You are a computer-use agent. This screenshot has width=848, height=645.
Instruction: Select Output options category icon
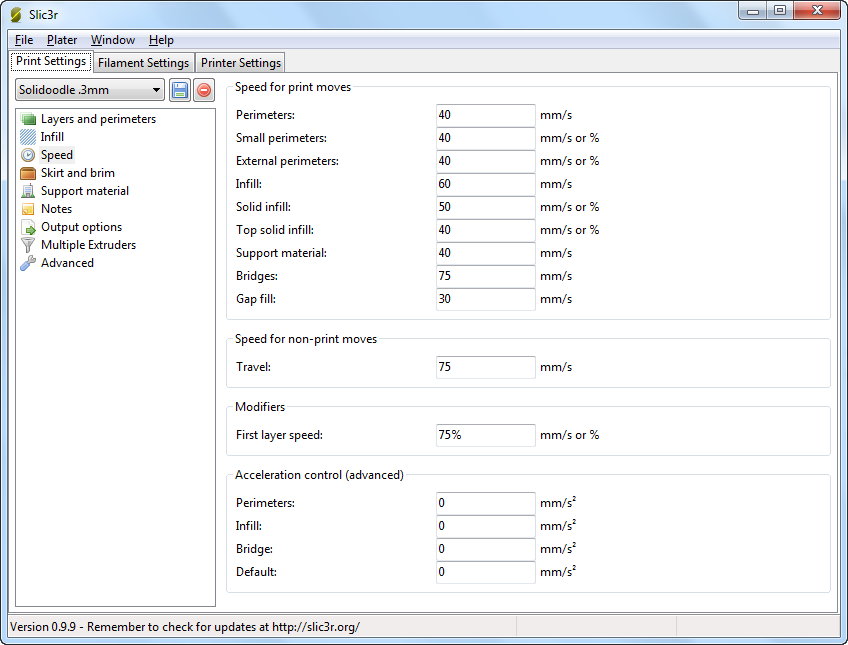(28, 227)
